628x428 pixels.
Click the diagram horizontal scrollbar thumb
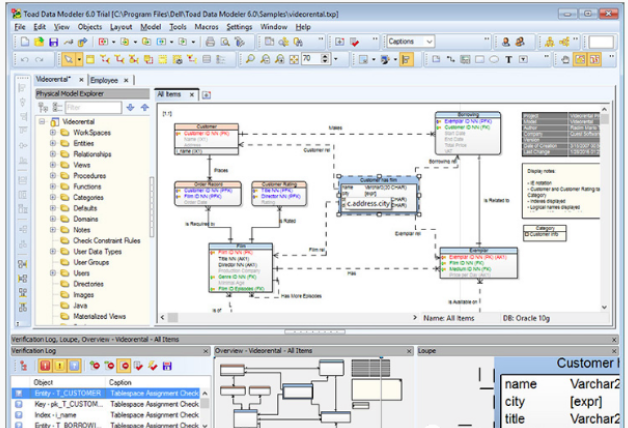coord(173,317)
